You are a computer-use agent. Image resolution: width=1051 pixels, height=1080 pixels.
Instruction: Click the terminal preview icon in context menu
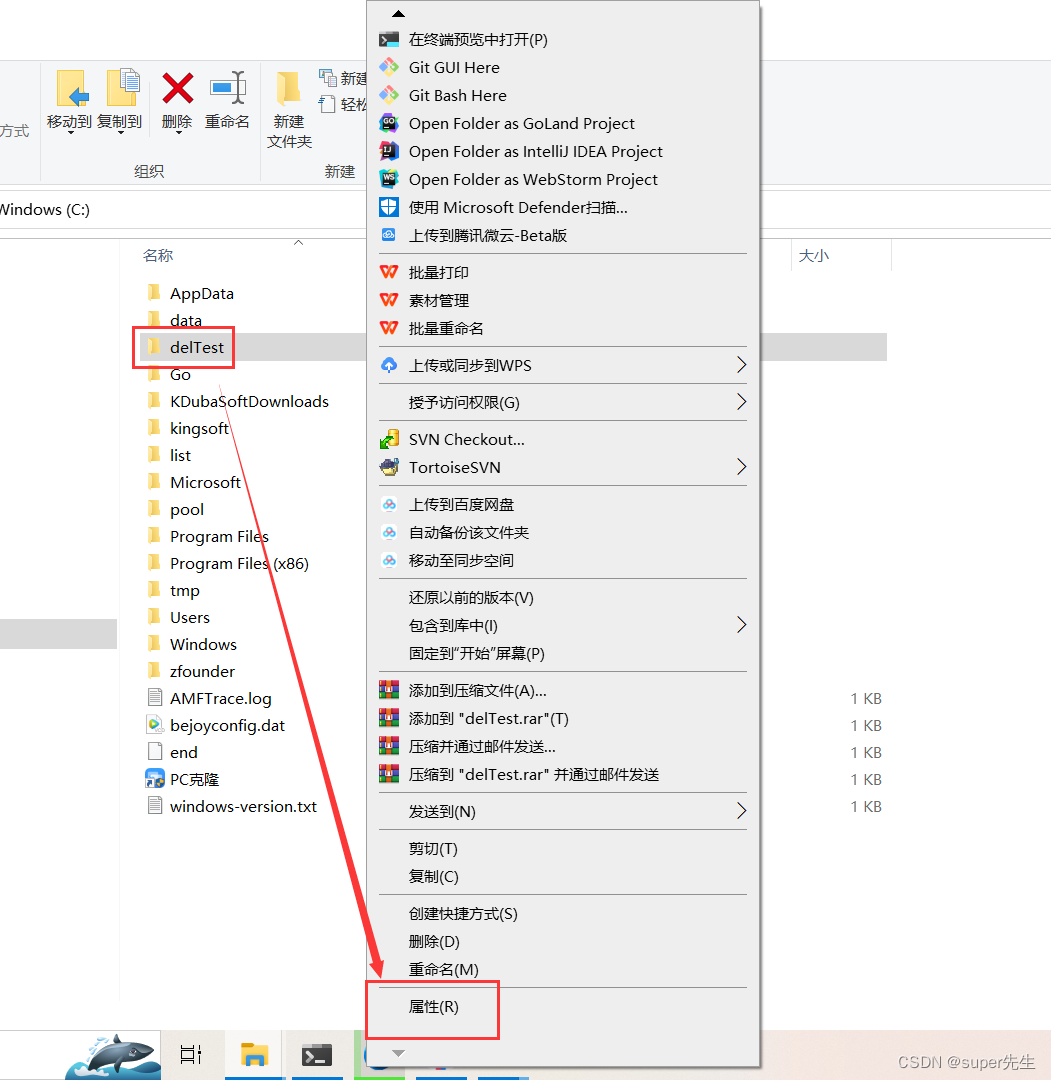389,40
